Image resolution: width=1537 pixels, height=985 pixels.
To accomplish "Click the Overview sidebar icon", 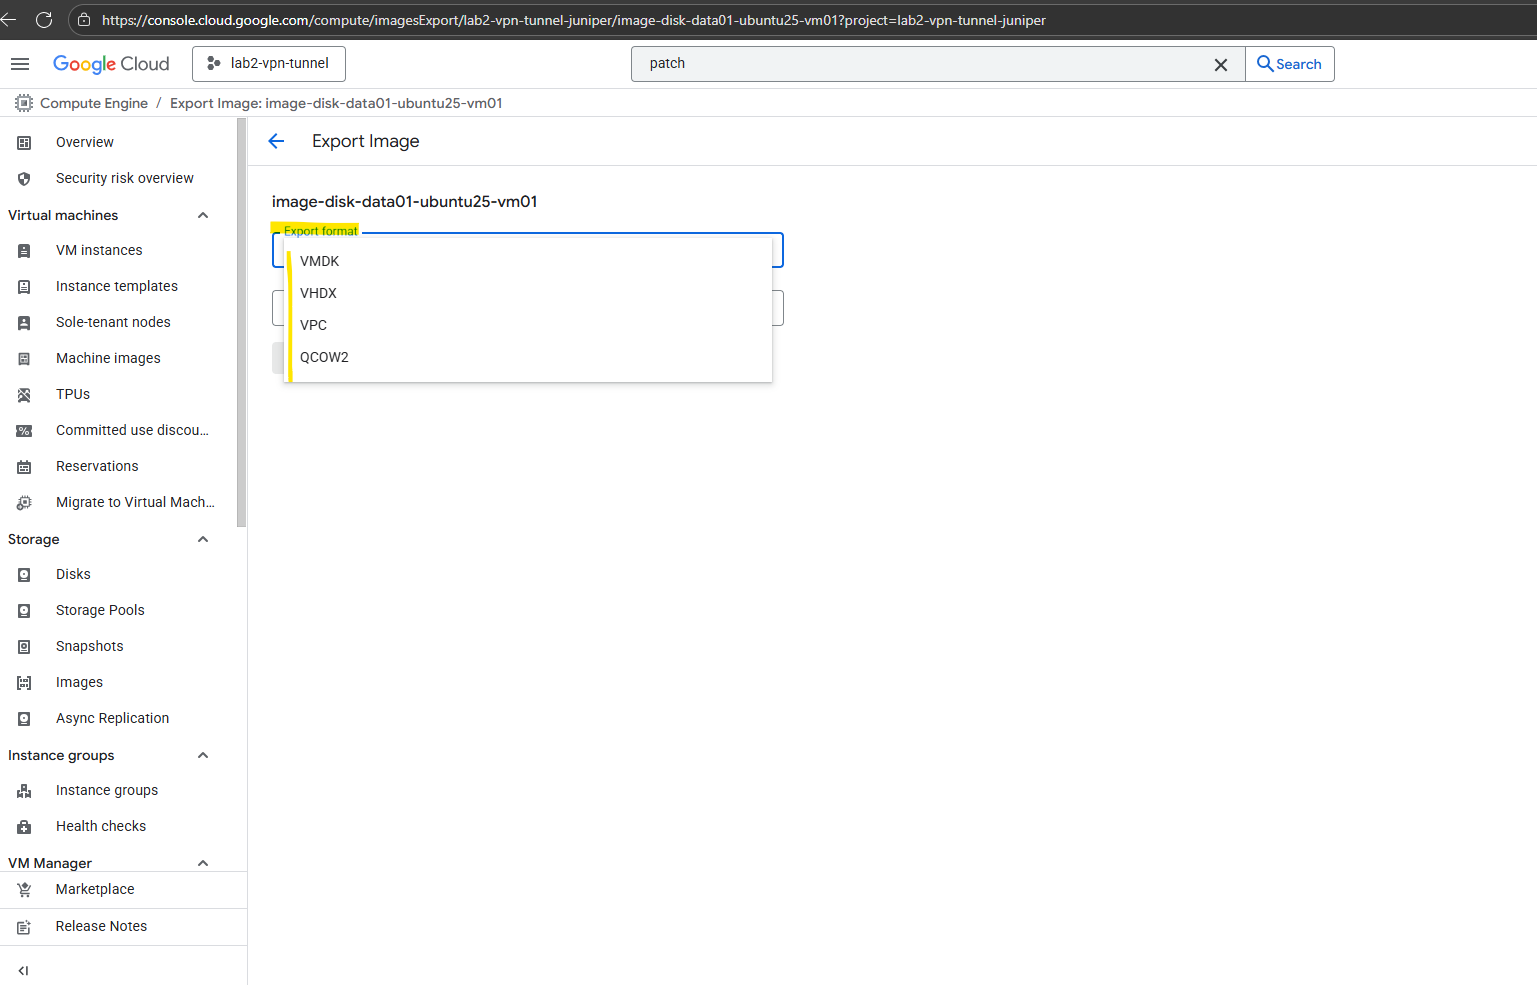I will tap(24, 143).
